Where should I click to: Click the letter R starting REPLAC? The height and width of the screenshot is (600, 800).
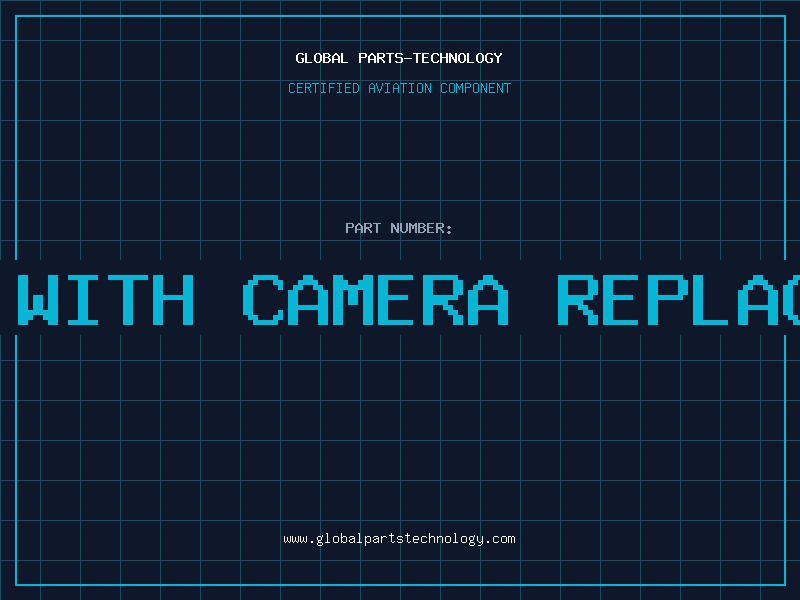click(x=578, y=299)
